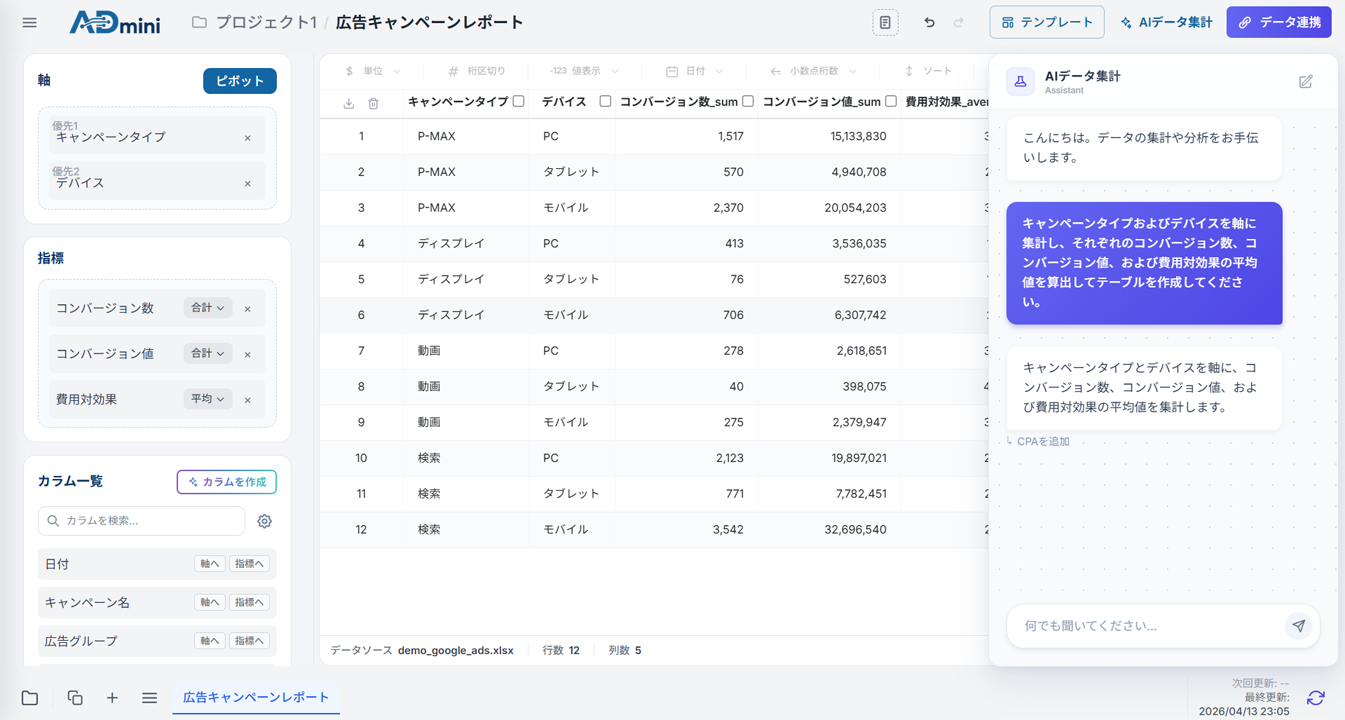
Task: Click the folder icon beside プロジェクト1
Action: pyautogui.click(x=199, y=22)
